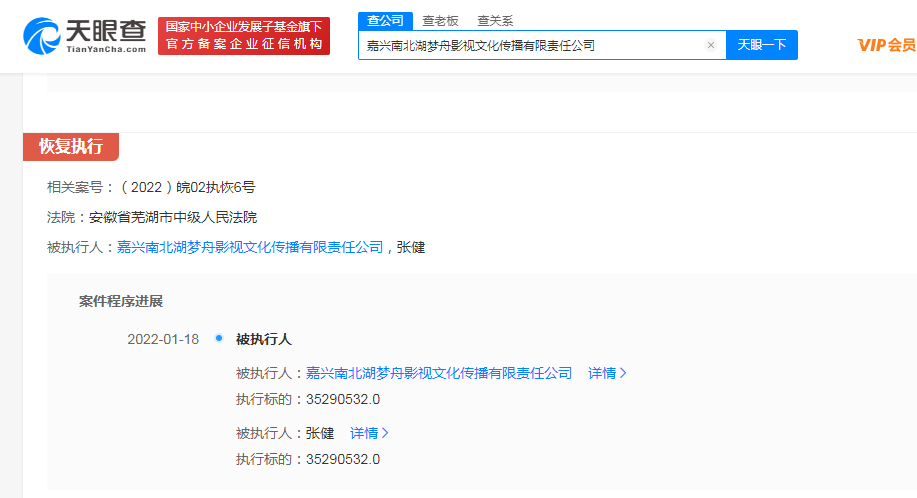Viewport: 917px width, 498px height.
Task: Select the case number （2022）皖02执恢6号 text
Action: pos(187,187)
